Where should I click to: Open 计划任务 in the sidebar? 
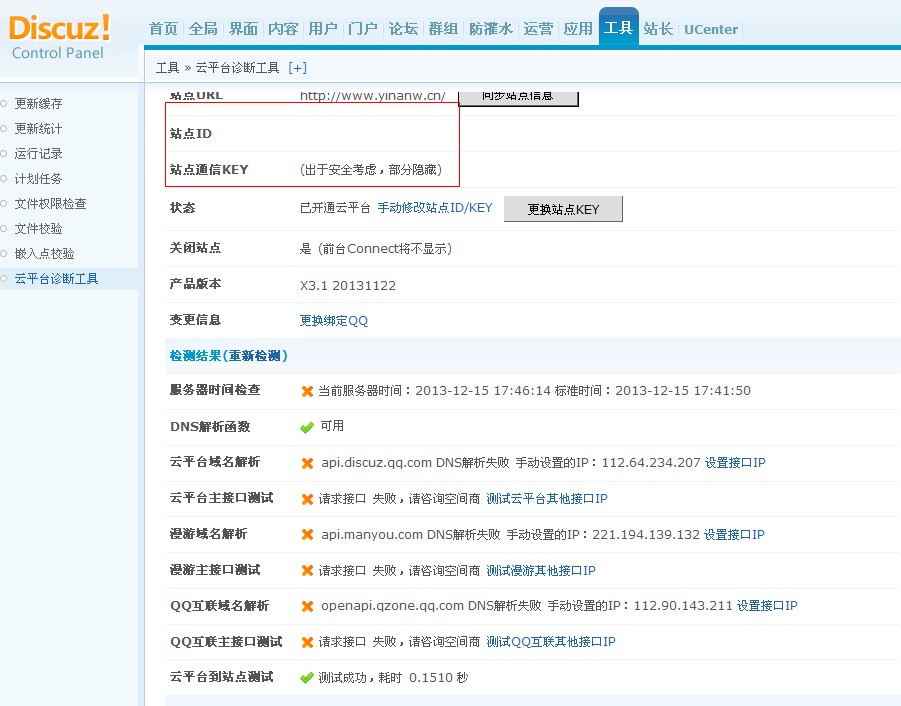38,179
